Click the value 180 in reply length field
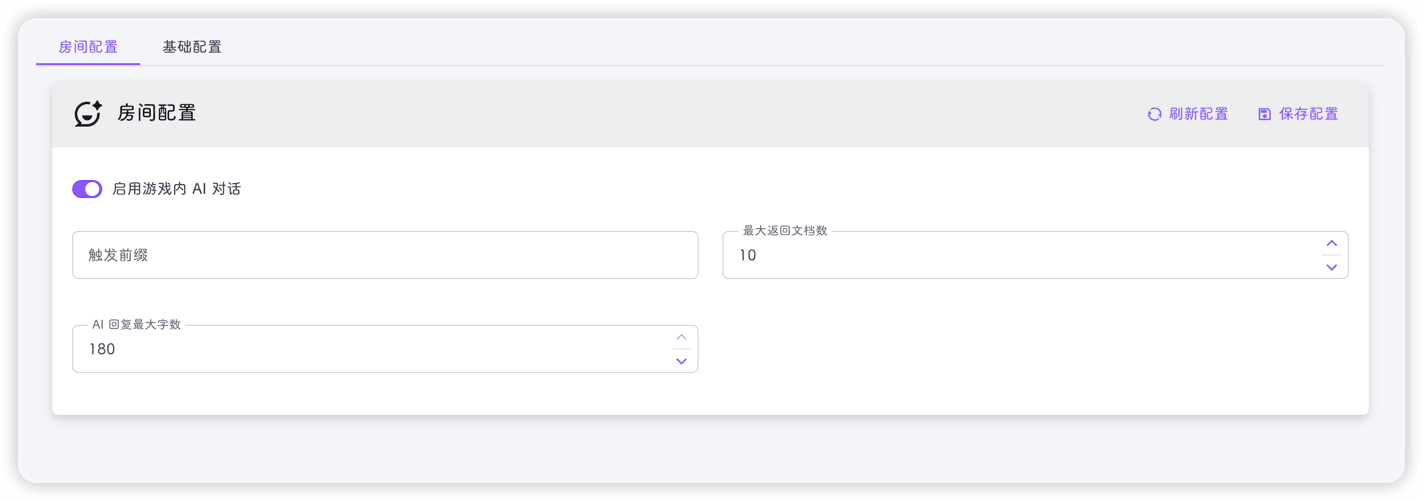The image size is (1423, 501). [102, 350]
